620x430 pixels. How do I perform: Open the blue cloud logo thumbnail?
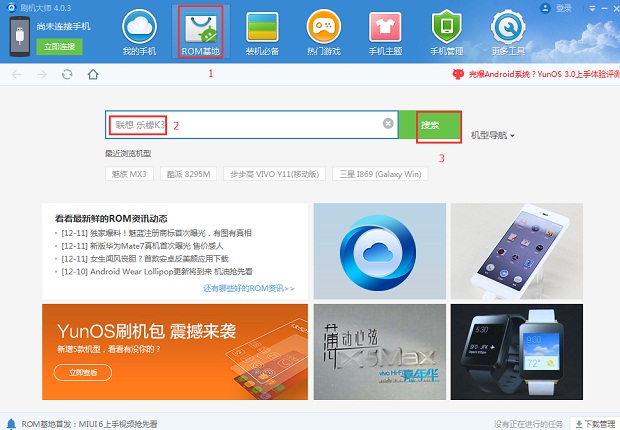pyautogui.click(x=380, y=251)
